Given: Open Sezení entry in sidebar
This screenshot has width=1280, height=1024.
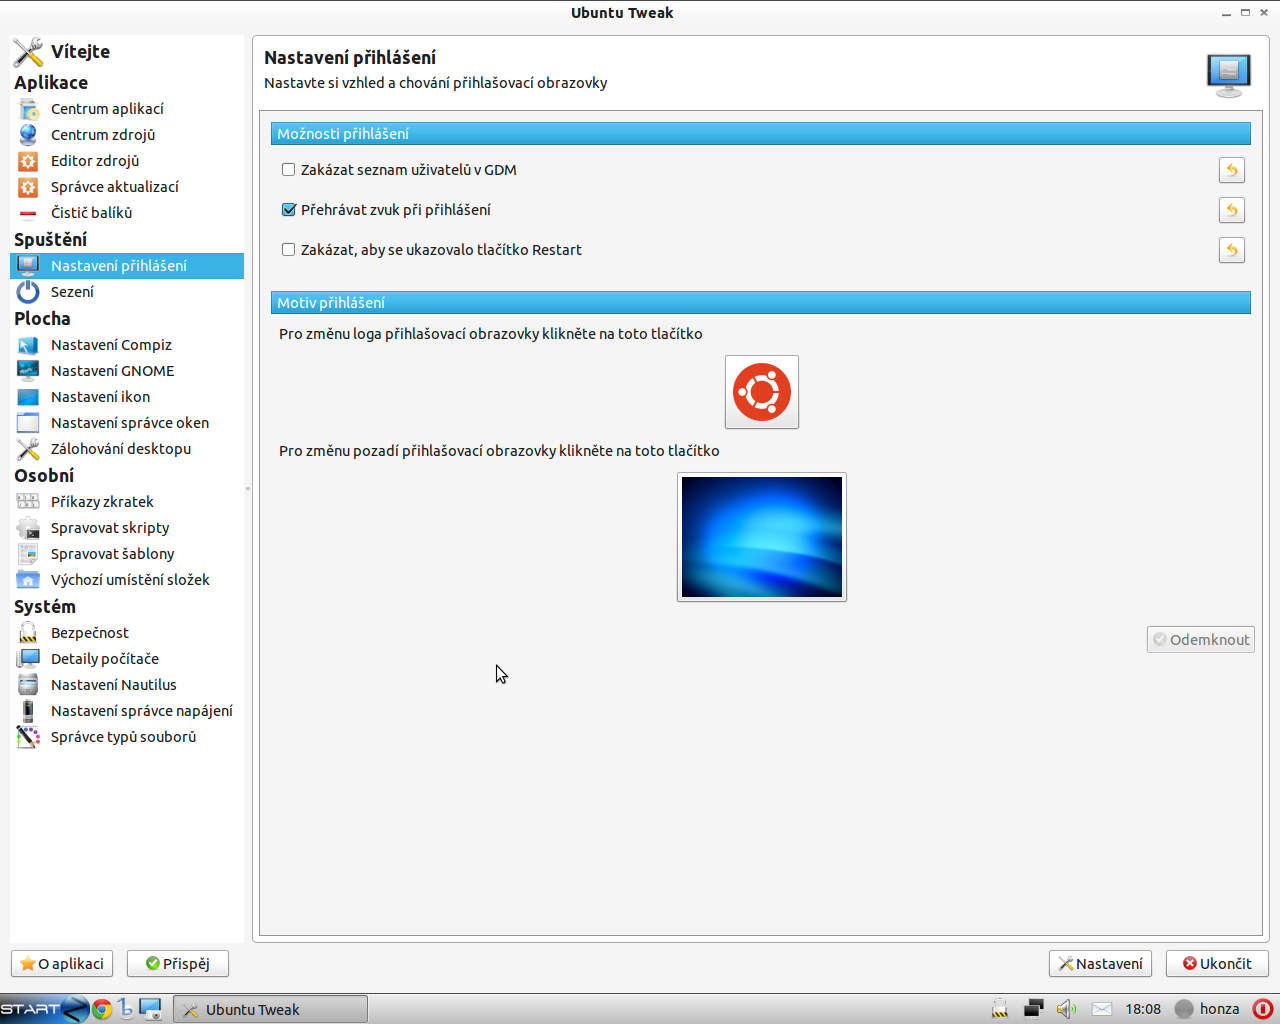Looking at the screenshot, I should coord(127,292).
